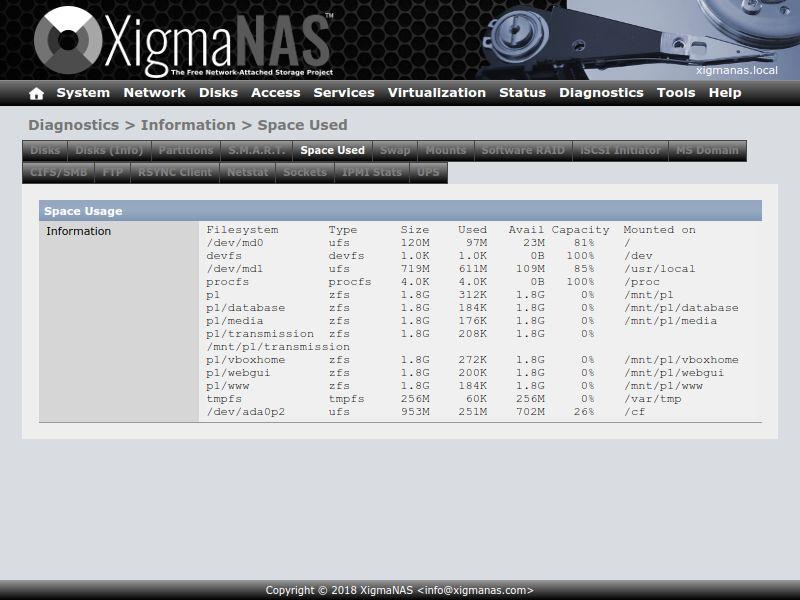Image resolution: width=800 pixels, height=600 pixels.
Task: Expand the Disks menu
Action: (x=218, y=93)
